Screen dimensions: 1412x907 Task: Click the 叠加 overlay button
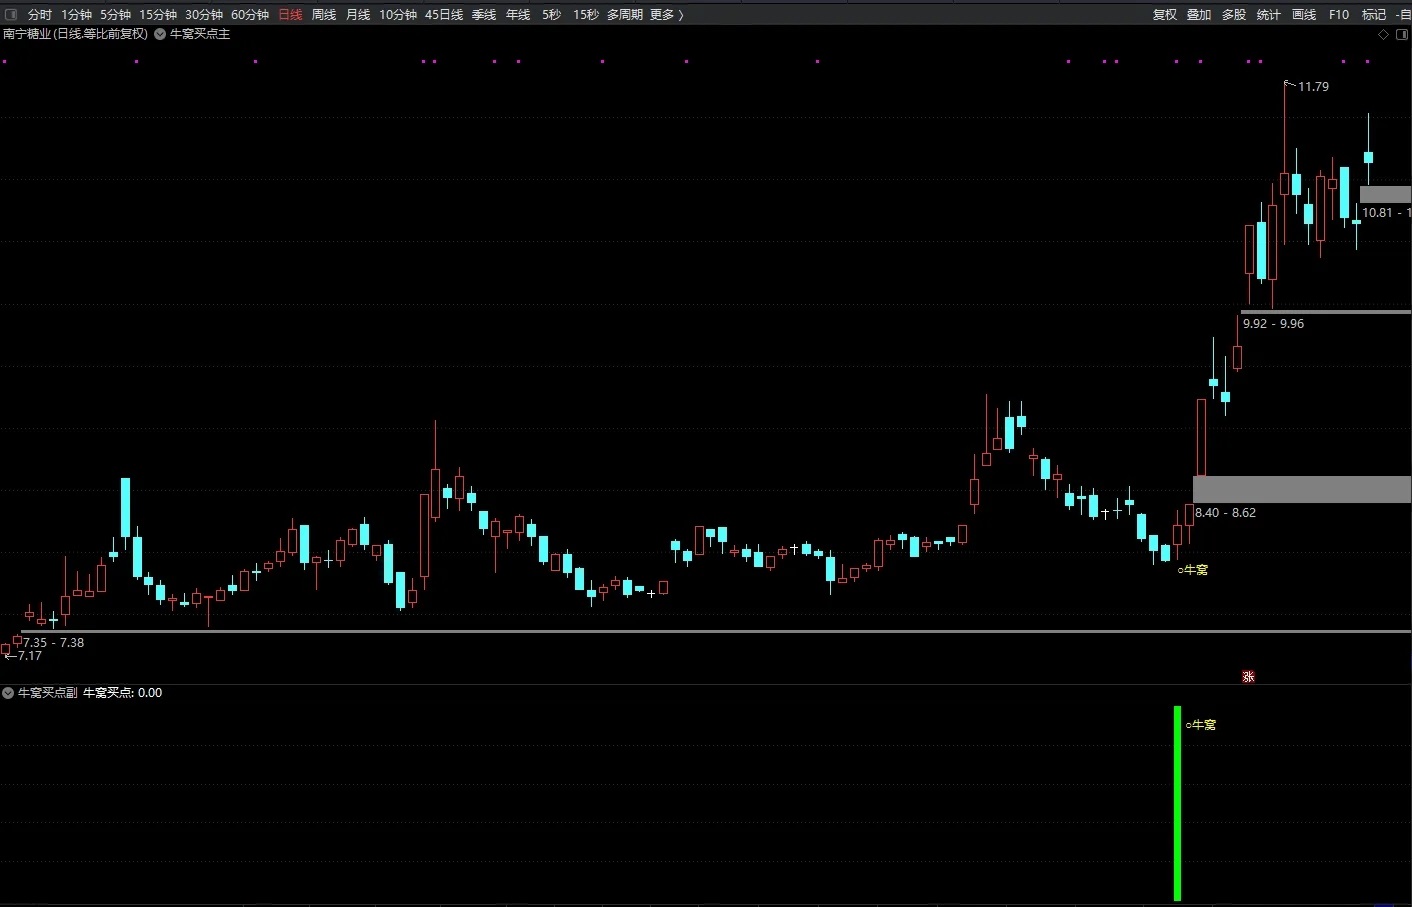pyautogui.click(x=1199, y=14)
